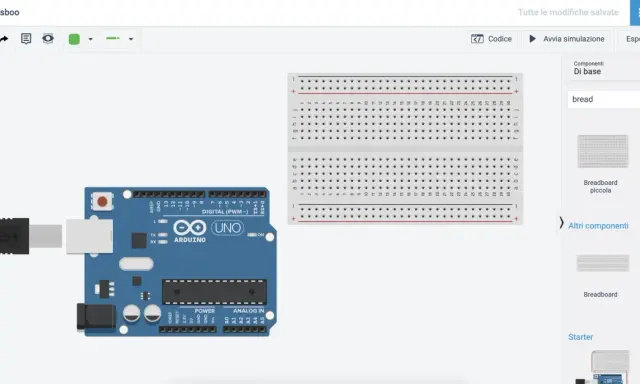Collapse the components panel chevron

(562, 223)
